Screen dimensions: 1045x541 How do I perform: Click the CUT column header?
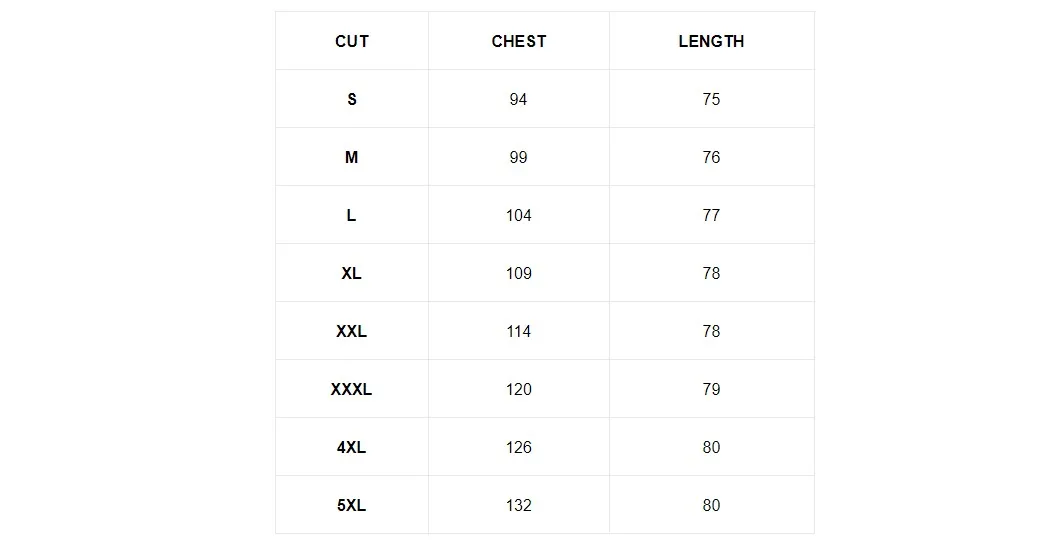point(351,41)
